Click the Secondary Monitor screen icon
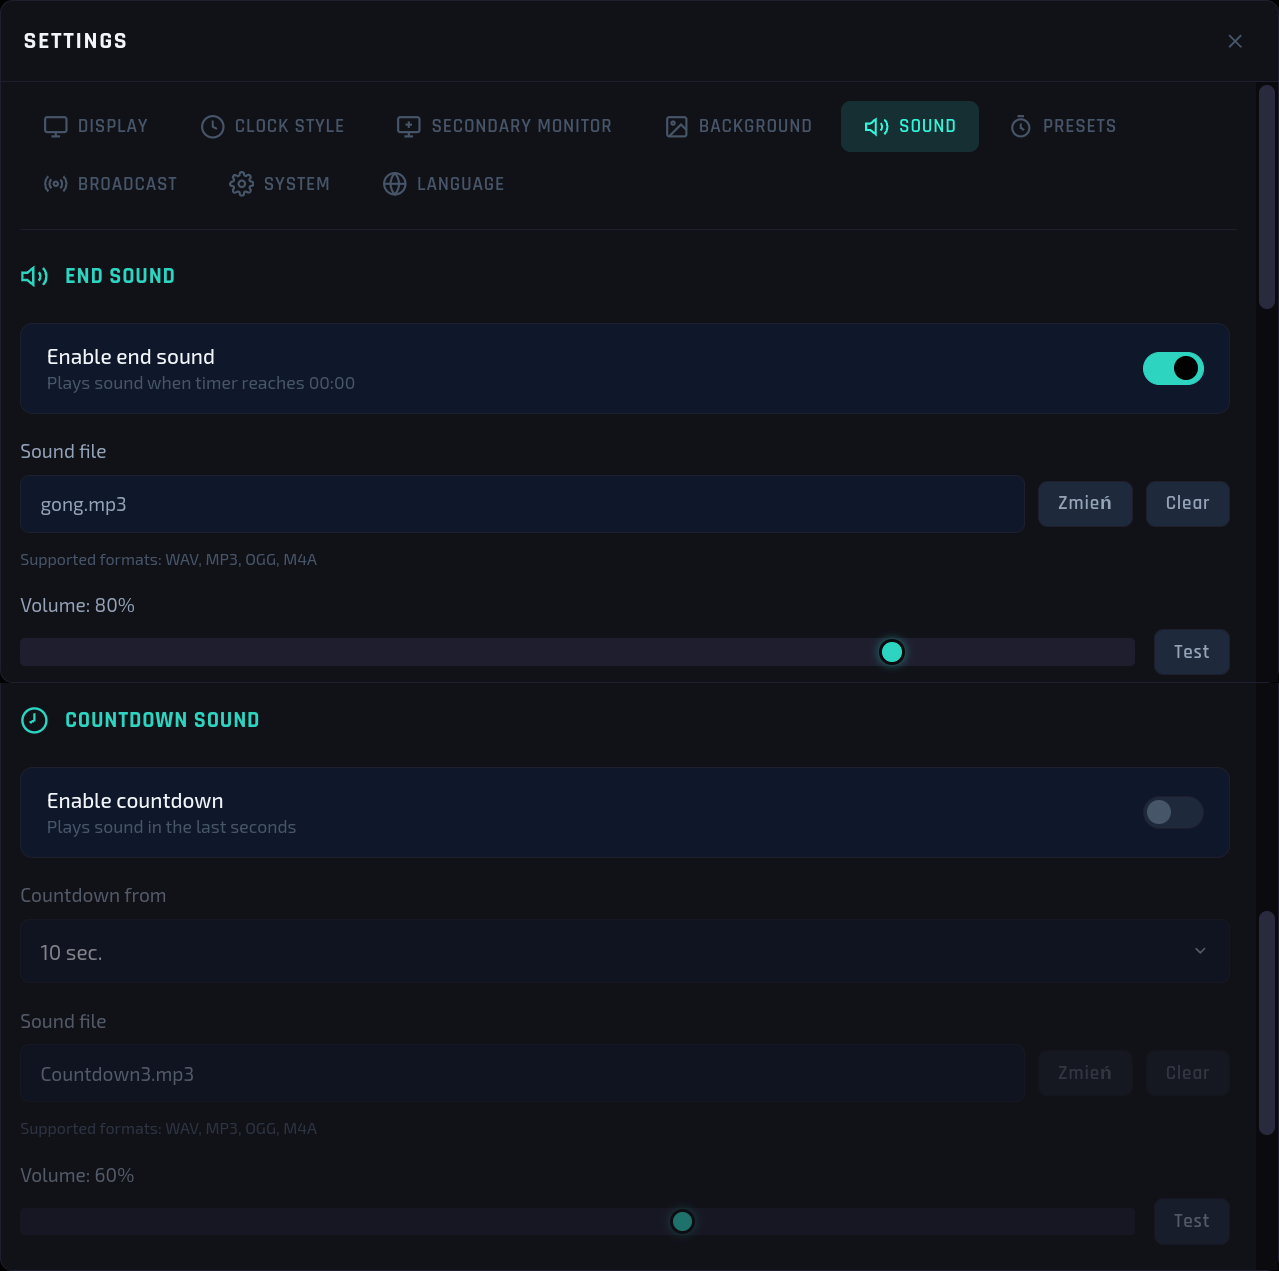This screenshot has width=1279, height=1271. [x=409, y=126]
